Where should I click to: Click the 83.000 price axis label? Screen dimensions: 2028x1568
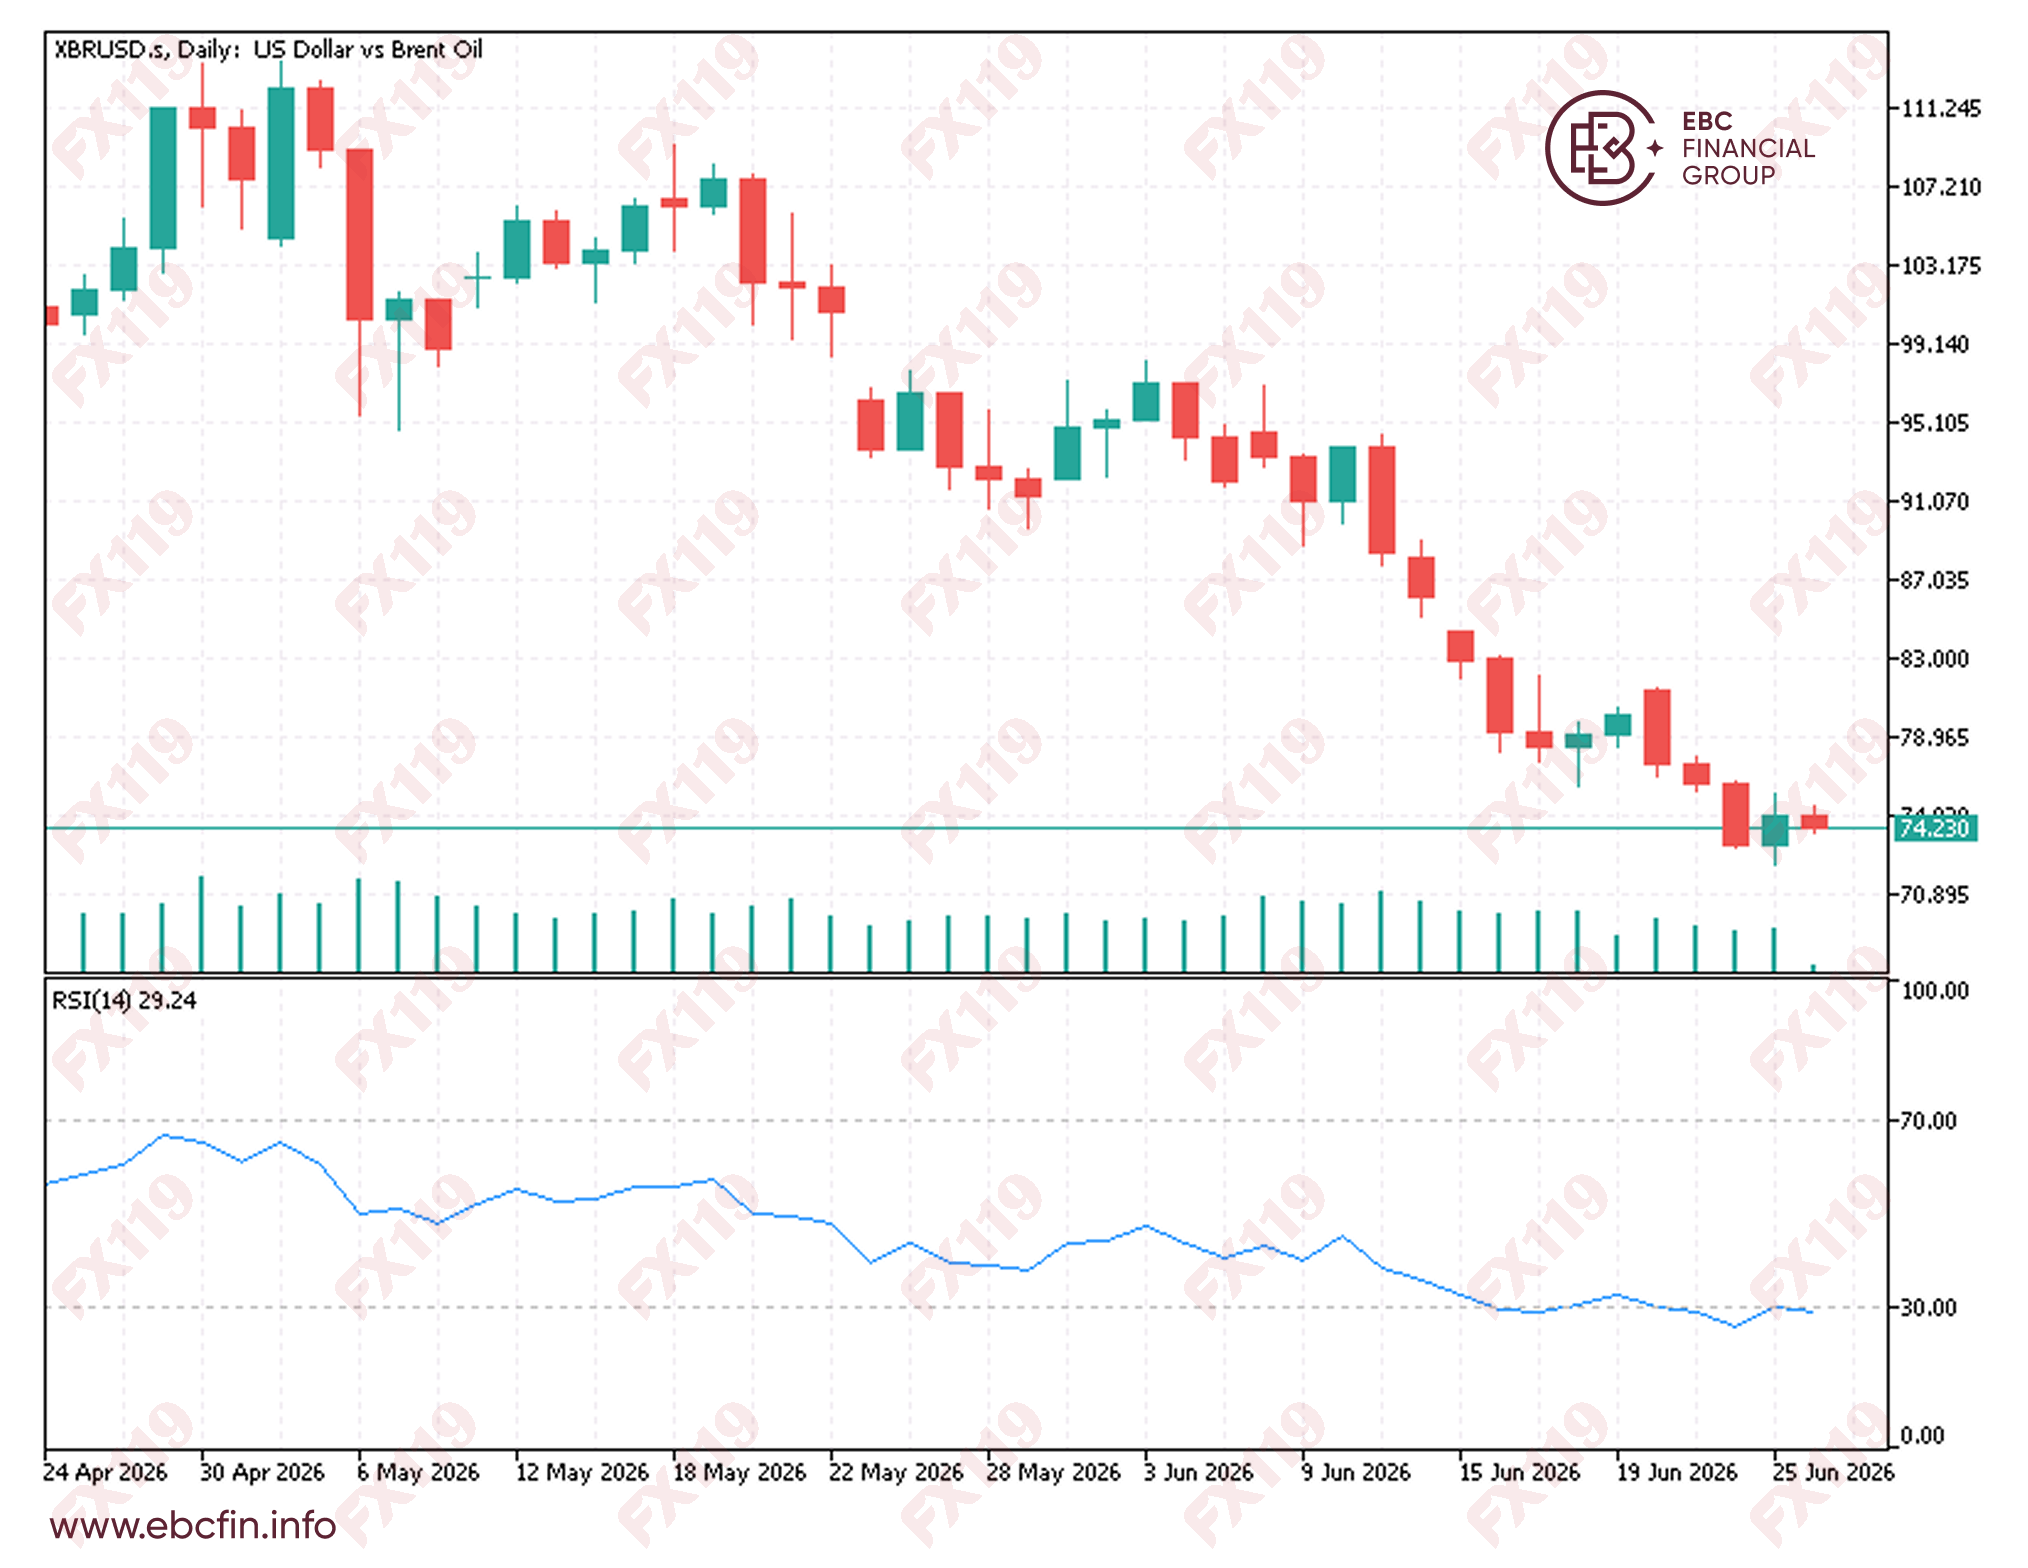1934,658
